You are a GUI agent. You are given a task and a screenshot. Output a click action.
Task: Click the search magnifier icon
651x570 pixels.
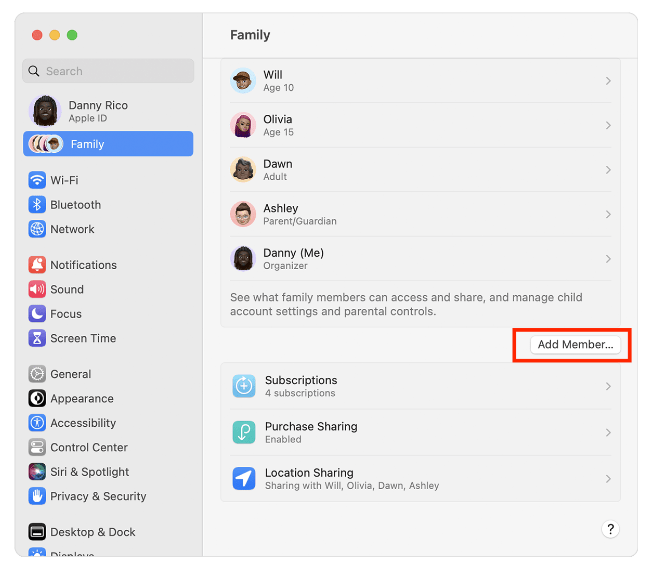pyautogui.click(x=34, y=71)
